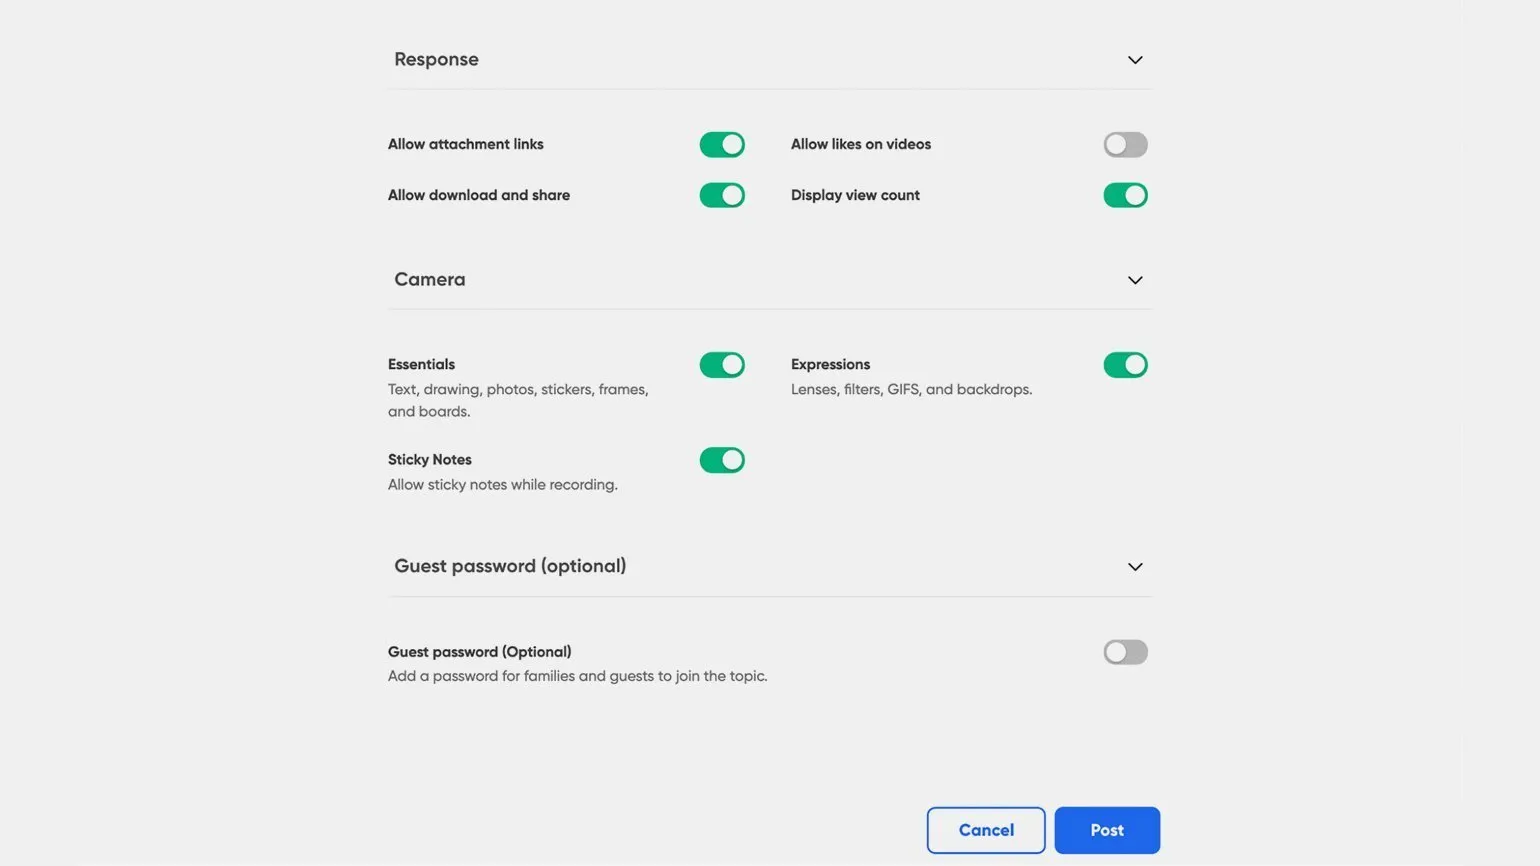
Task: Disable the Essentials camera switch
Action: click(722, 365)
